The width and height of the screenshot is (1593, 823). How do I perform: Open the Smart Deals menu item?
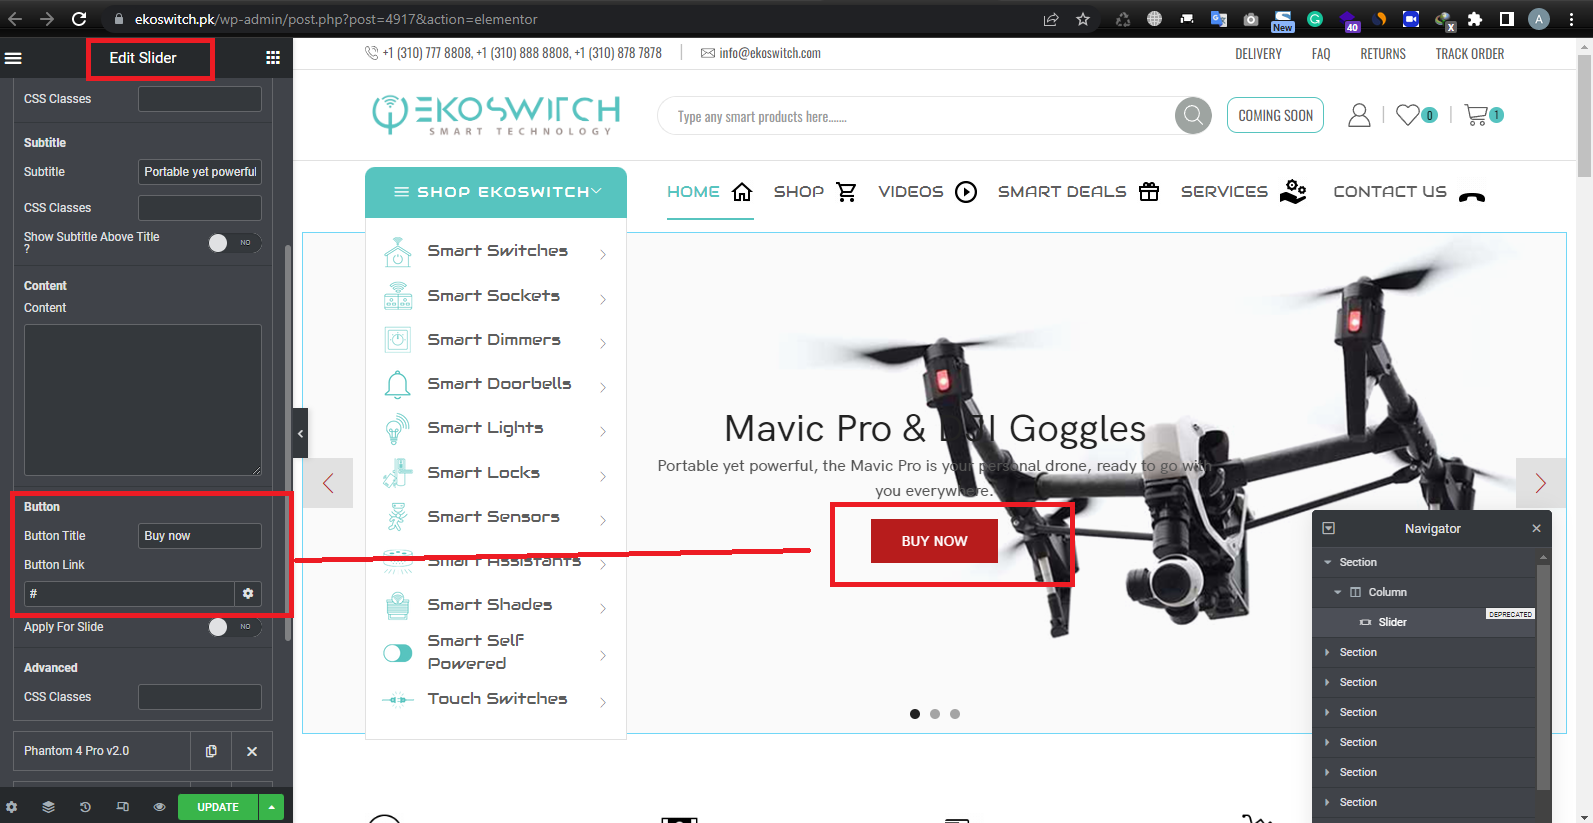[x=1078, y=192]
